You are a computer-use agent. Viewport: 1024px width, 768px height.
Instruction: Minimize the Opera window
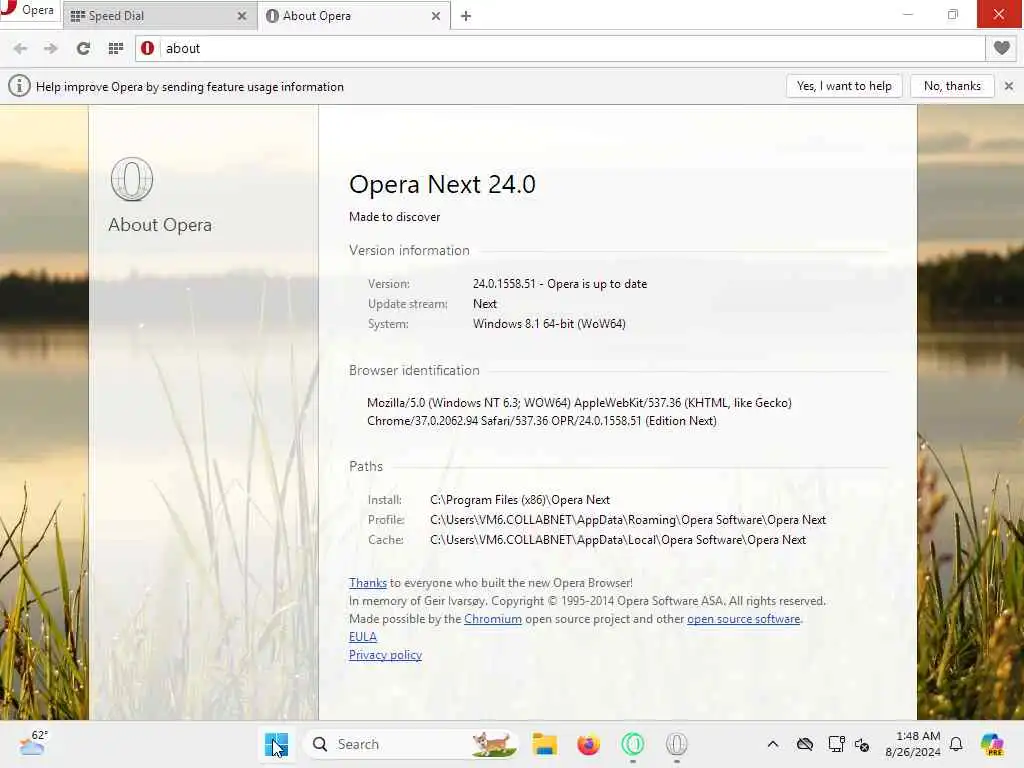pos(908,14)
